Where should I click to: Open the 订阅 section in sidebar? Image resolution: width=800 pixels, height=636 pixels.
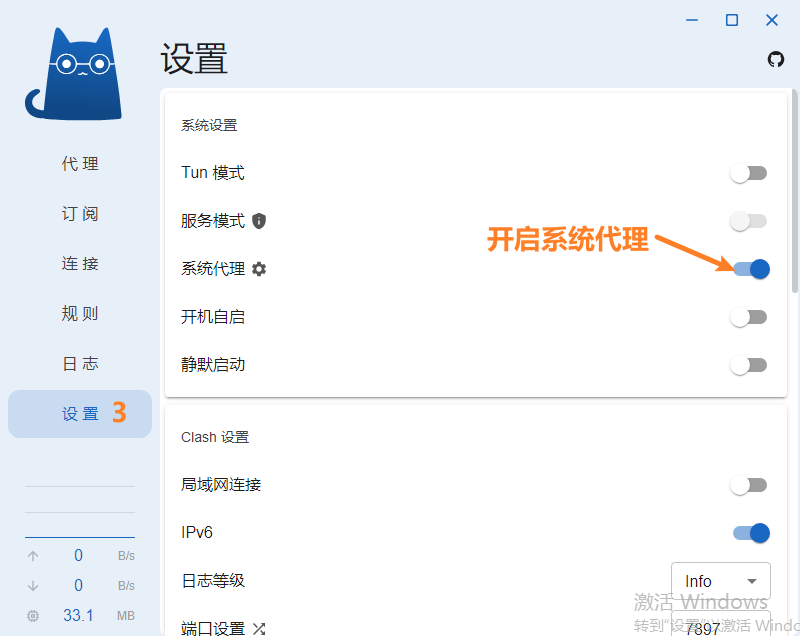point(80,214)
